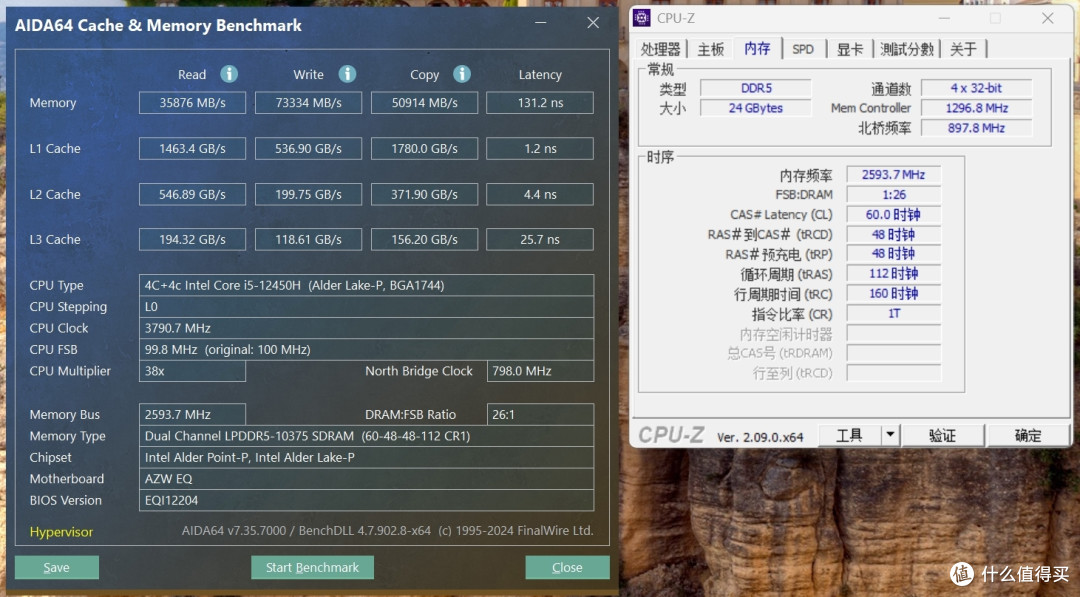Click the L3 Cache Latency value 25.7 ns
The width and height of the screenshot is (1080, 597).
point(540,240)
